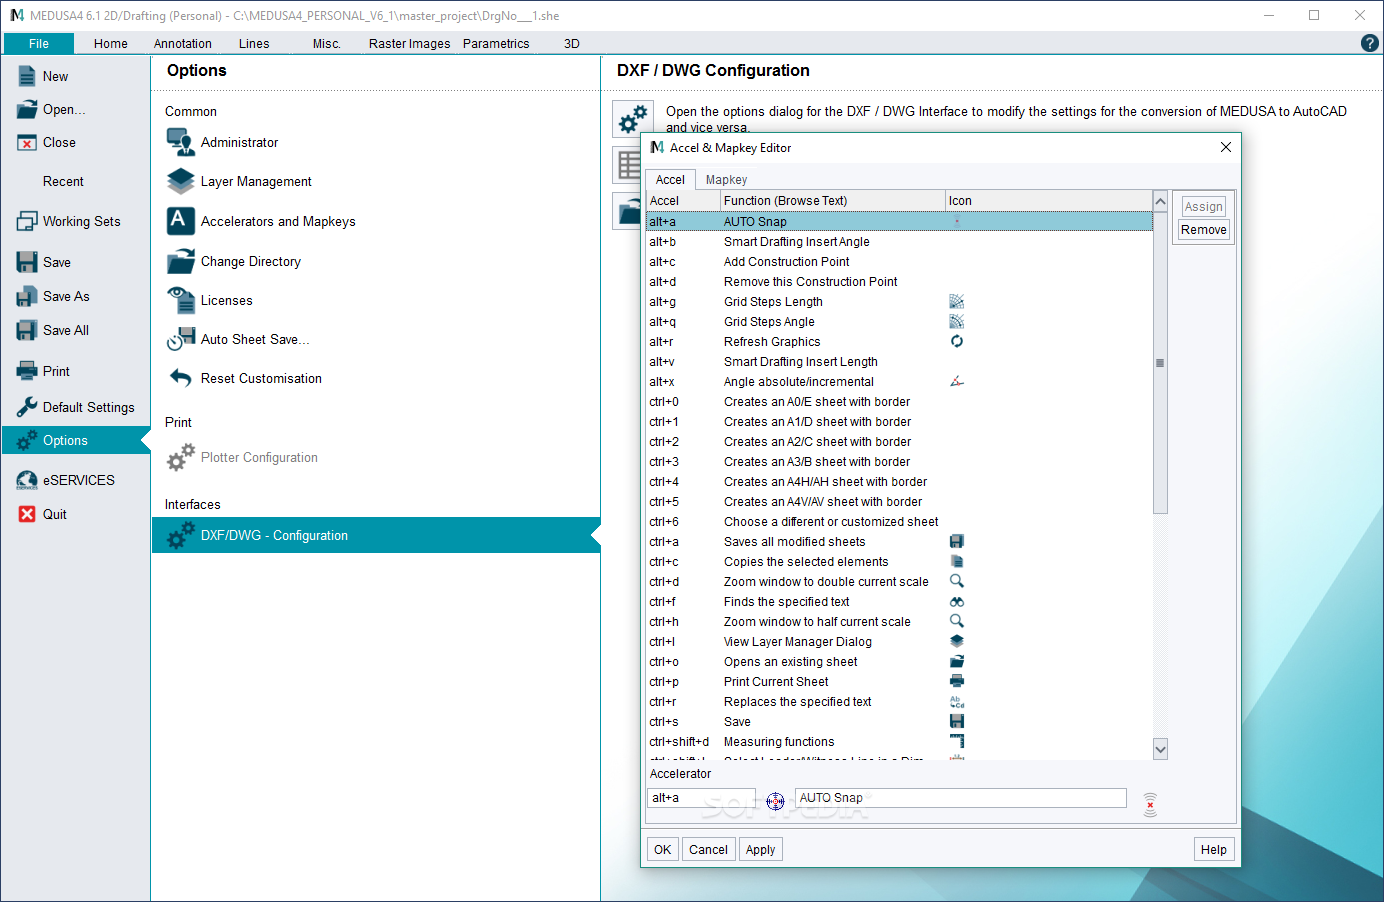
Task: Click the Auto Sheet Save icon
Action: coord(181,339)
